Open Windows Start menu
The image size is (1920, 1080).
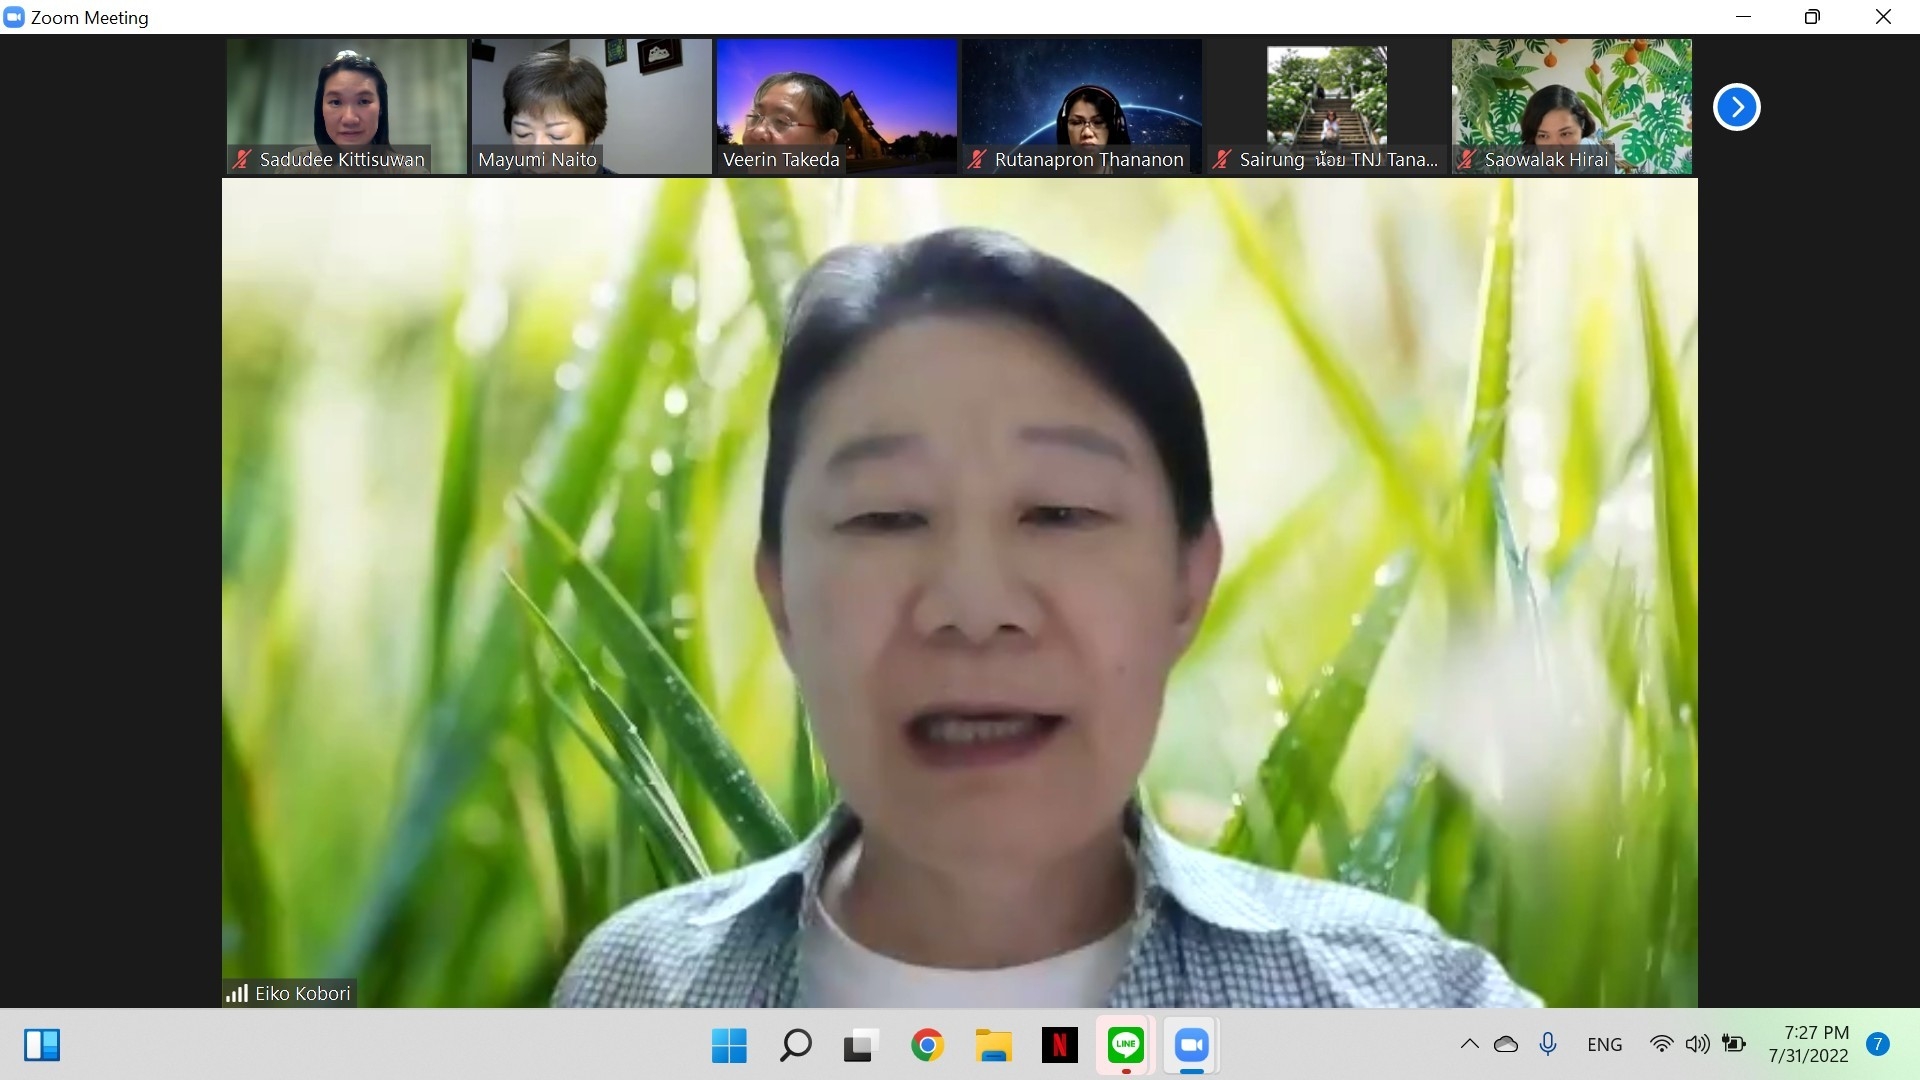tap(729, 1045)
